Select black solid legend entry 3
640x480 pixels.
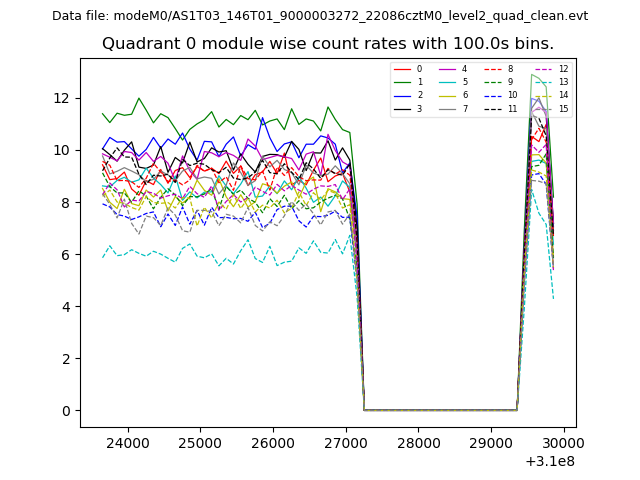[x=402, y=108]
